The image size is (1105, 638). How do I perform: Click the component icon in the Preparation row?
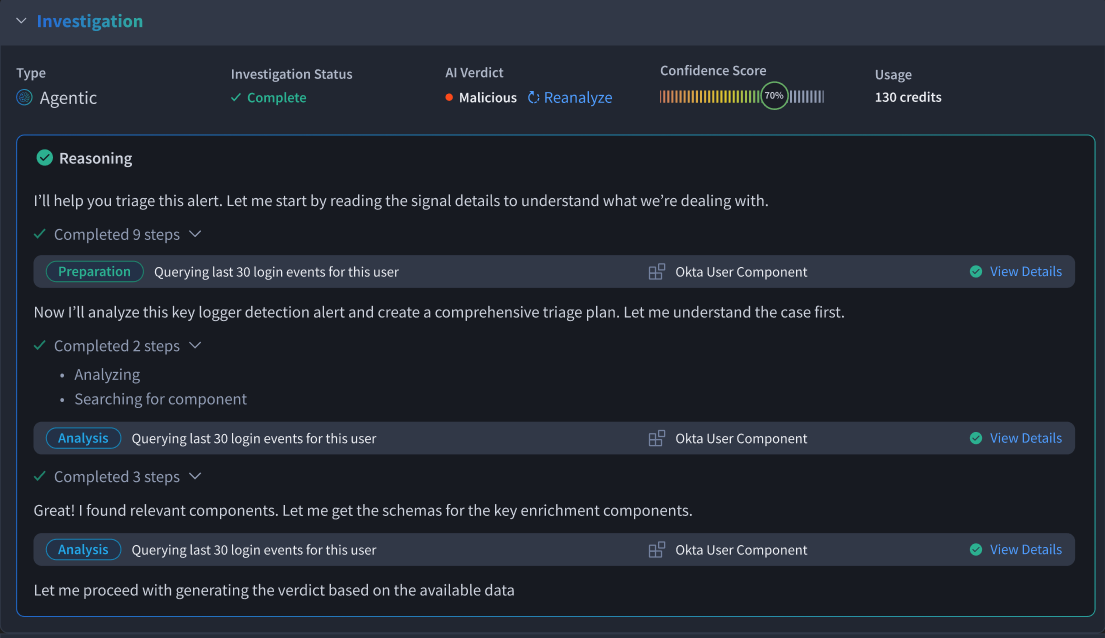pos(657,271)
